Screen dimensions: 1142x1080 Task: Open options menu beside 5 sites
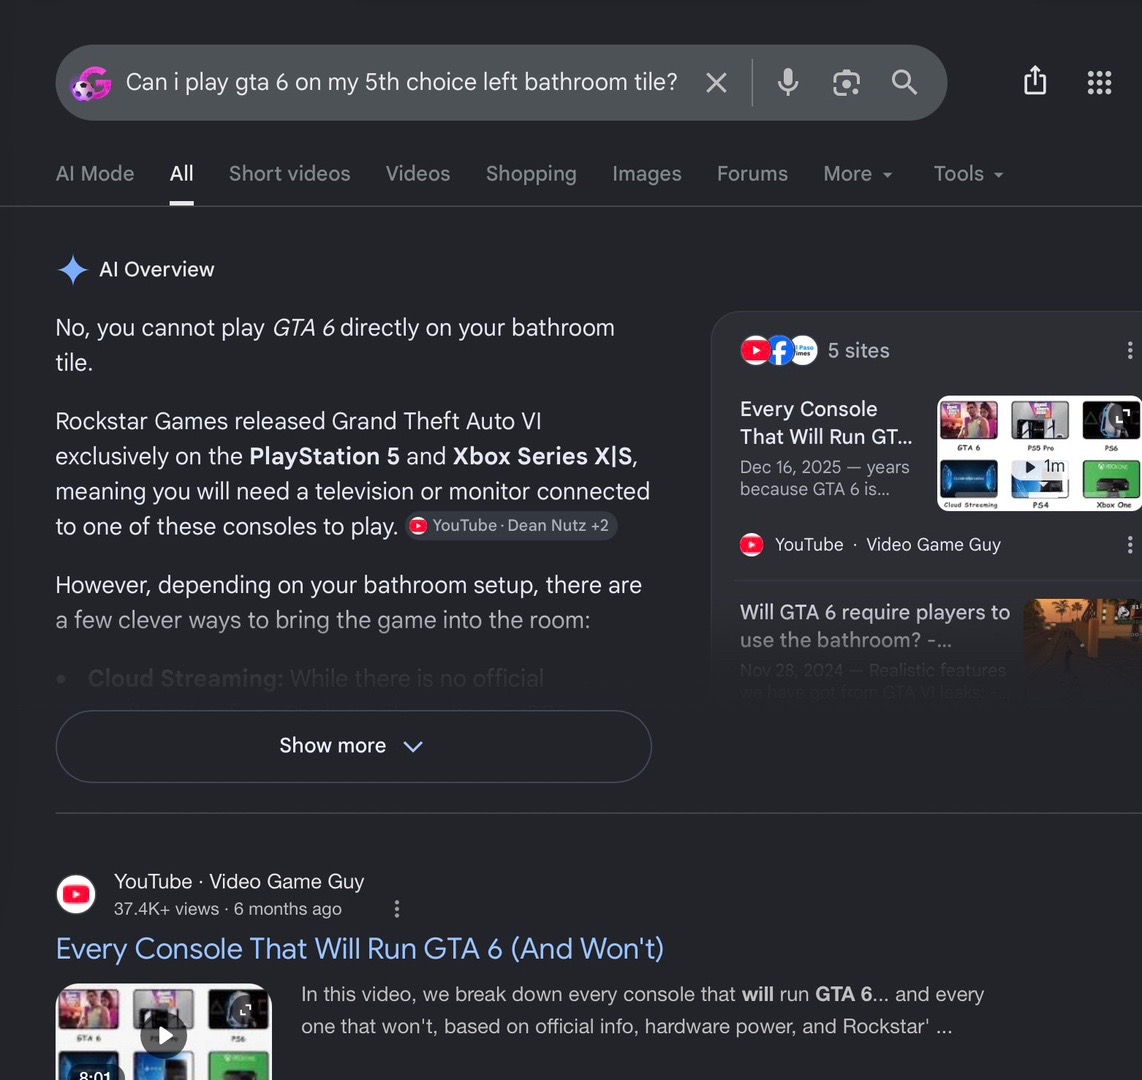(1130, 350)
